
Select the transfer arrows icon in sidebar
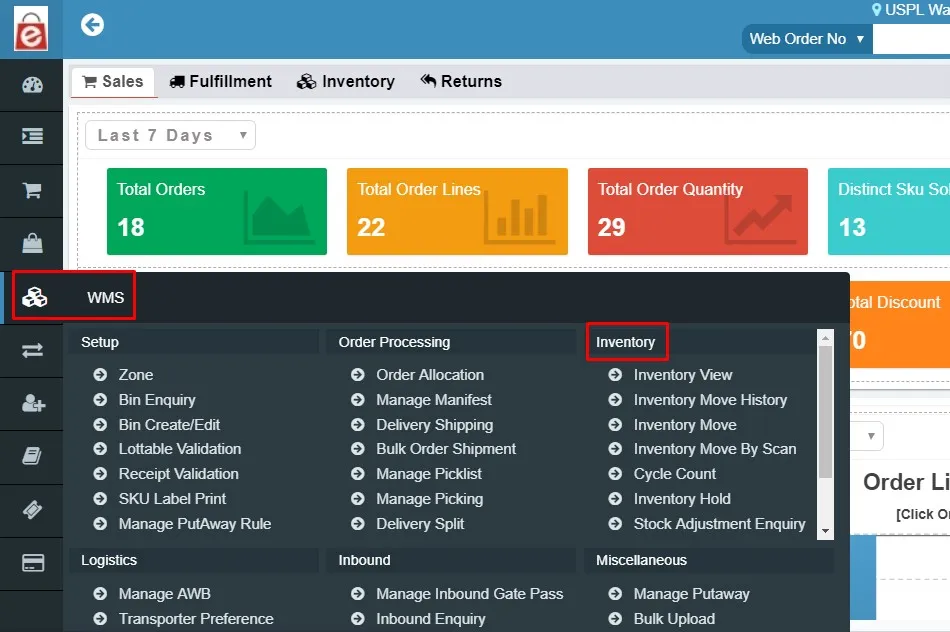pos(32,350)
